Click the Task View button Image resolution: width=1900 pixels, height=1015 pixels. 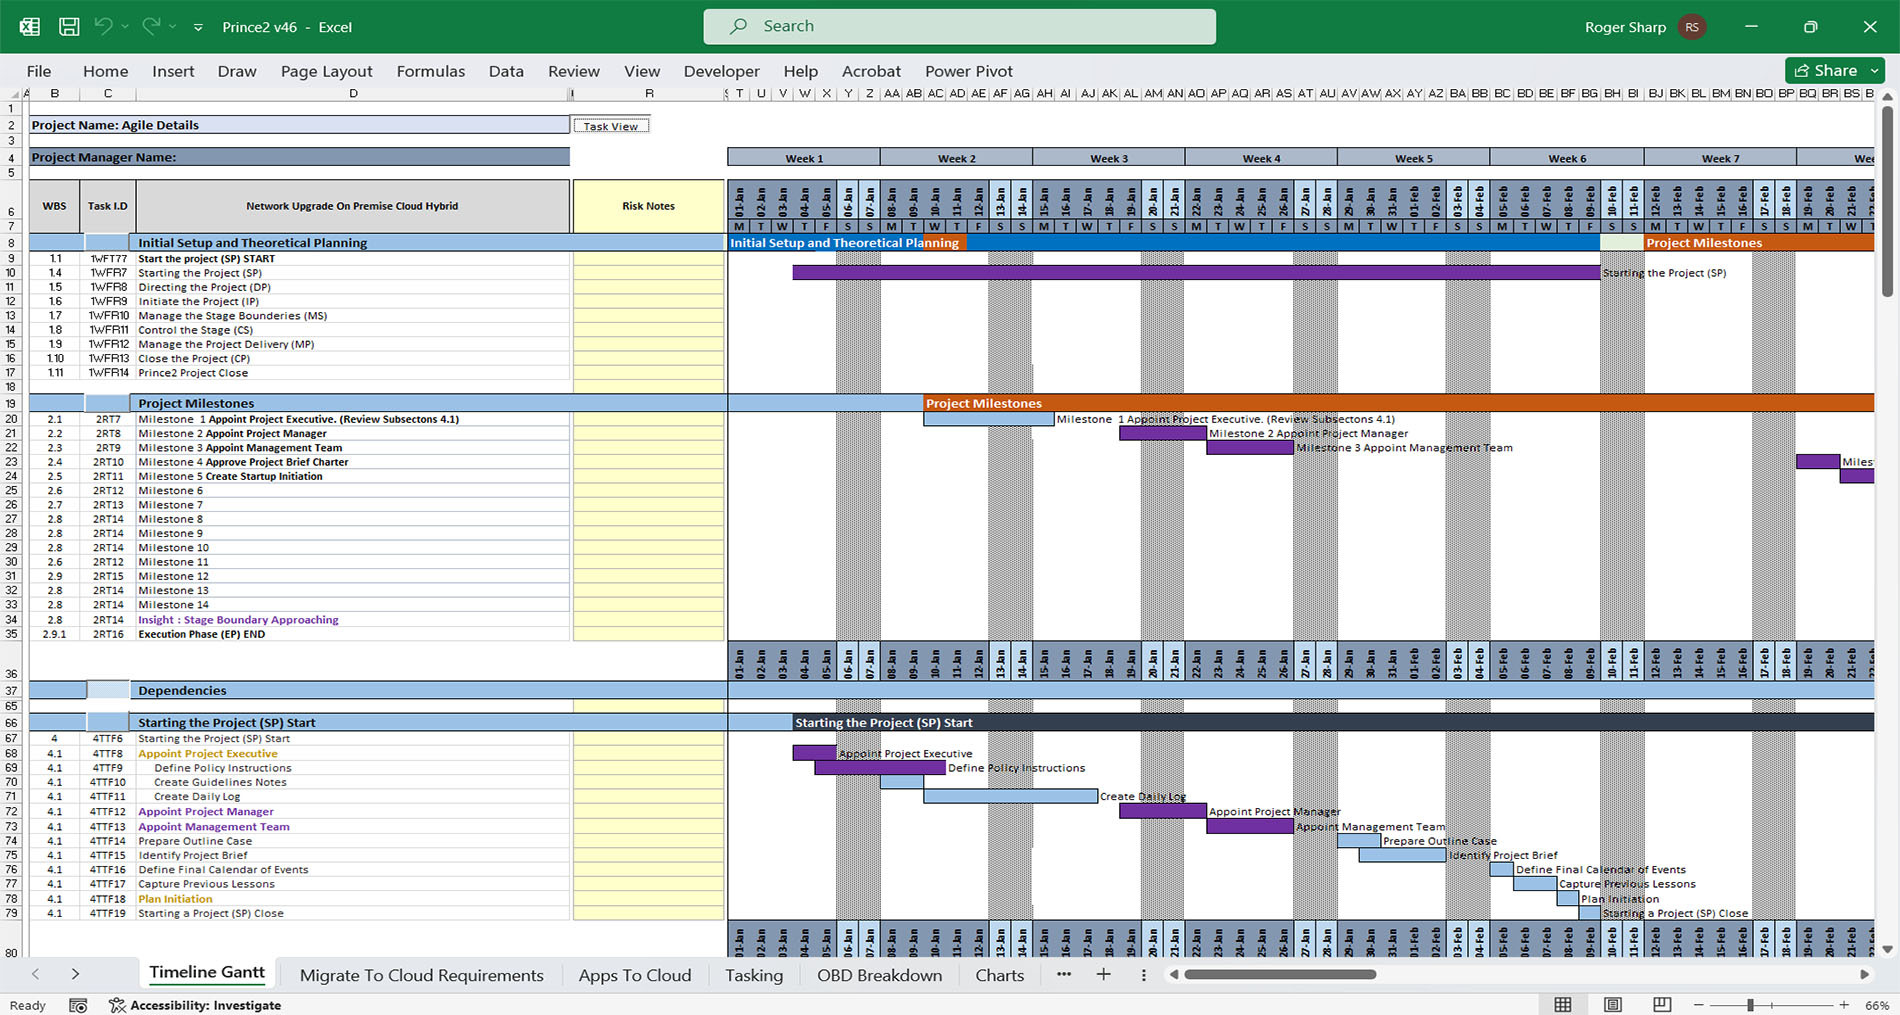[611, 126]
